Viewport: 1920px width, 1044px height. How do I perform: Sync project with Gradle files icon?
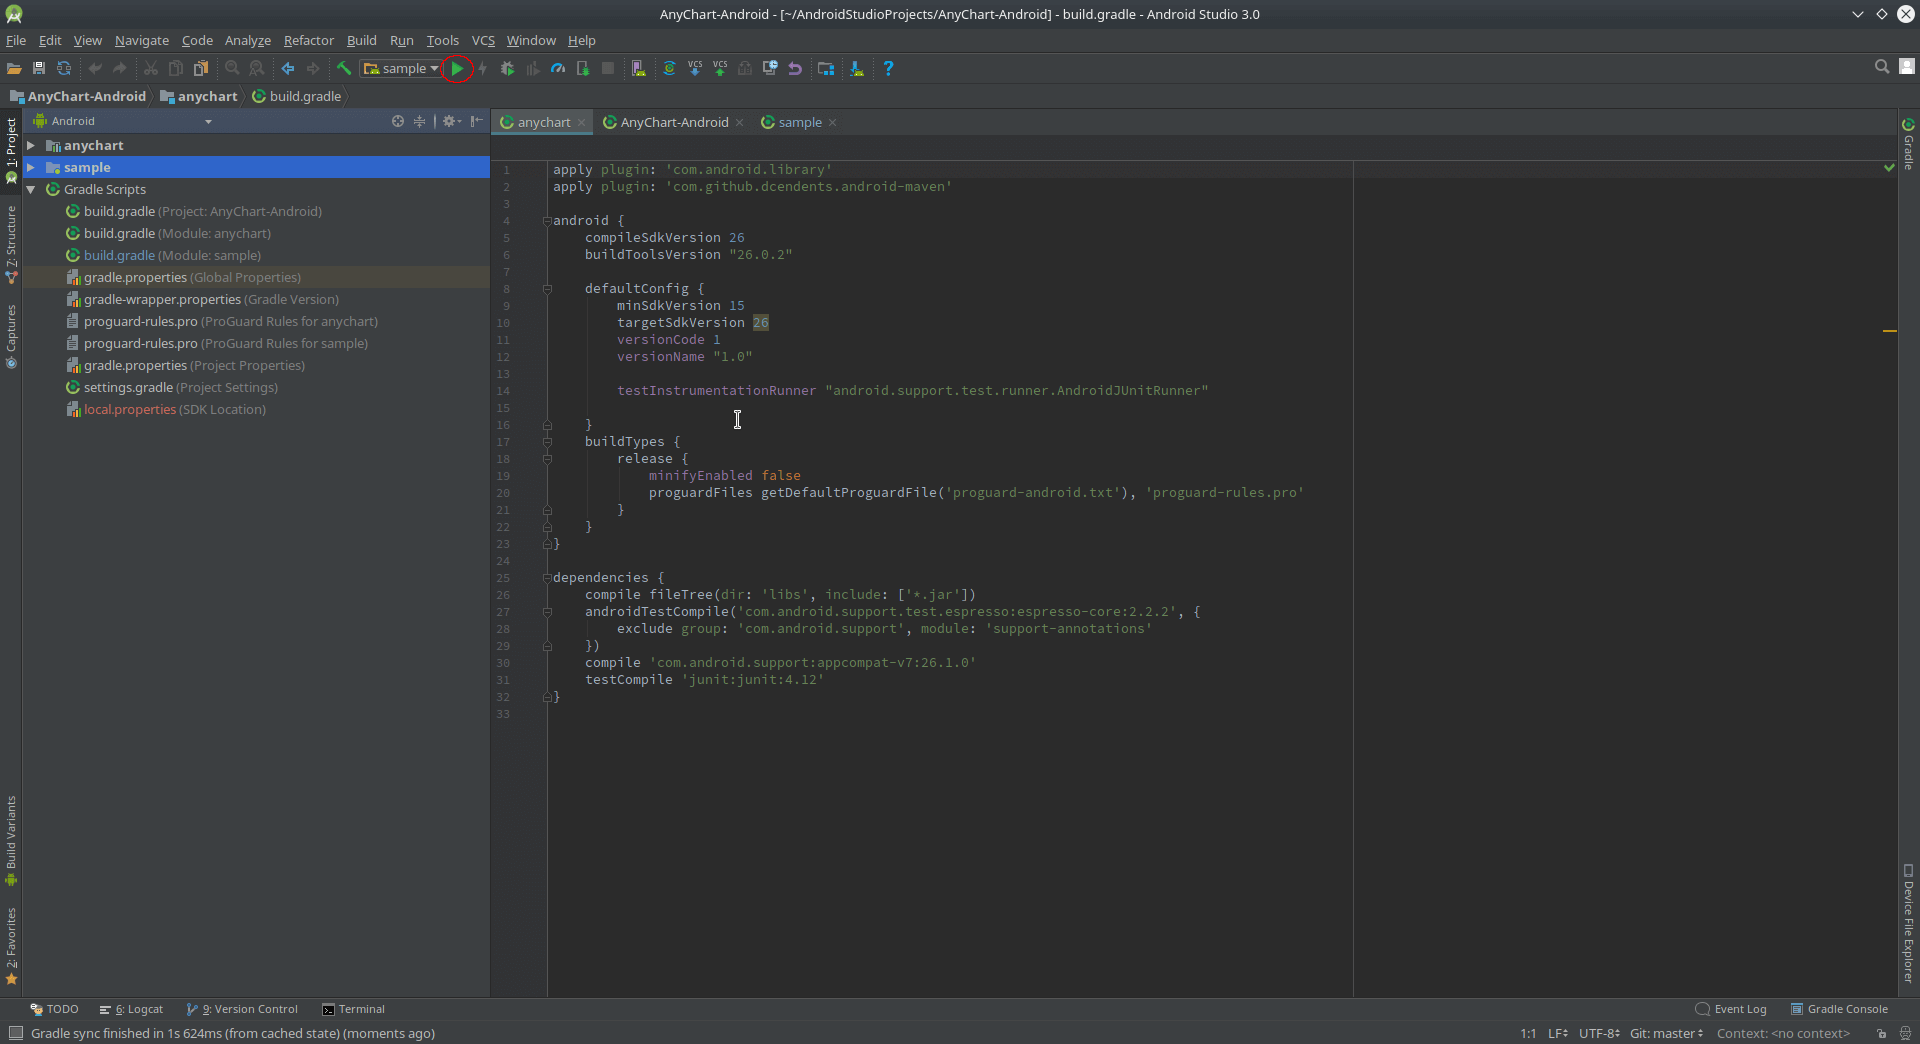point(669,68)
